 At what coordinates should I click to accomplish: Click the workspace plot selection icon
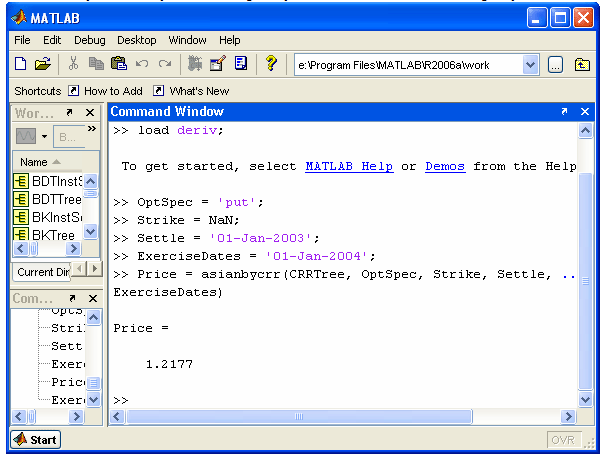[26, 136]
